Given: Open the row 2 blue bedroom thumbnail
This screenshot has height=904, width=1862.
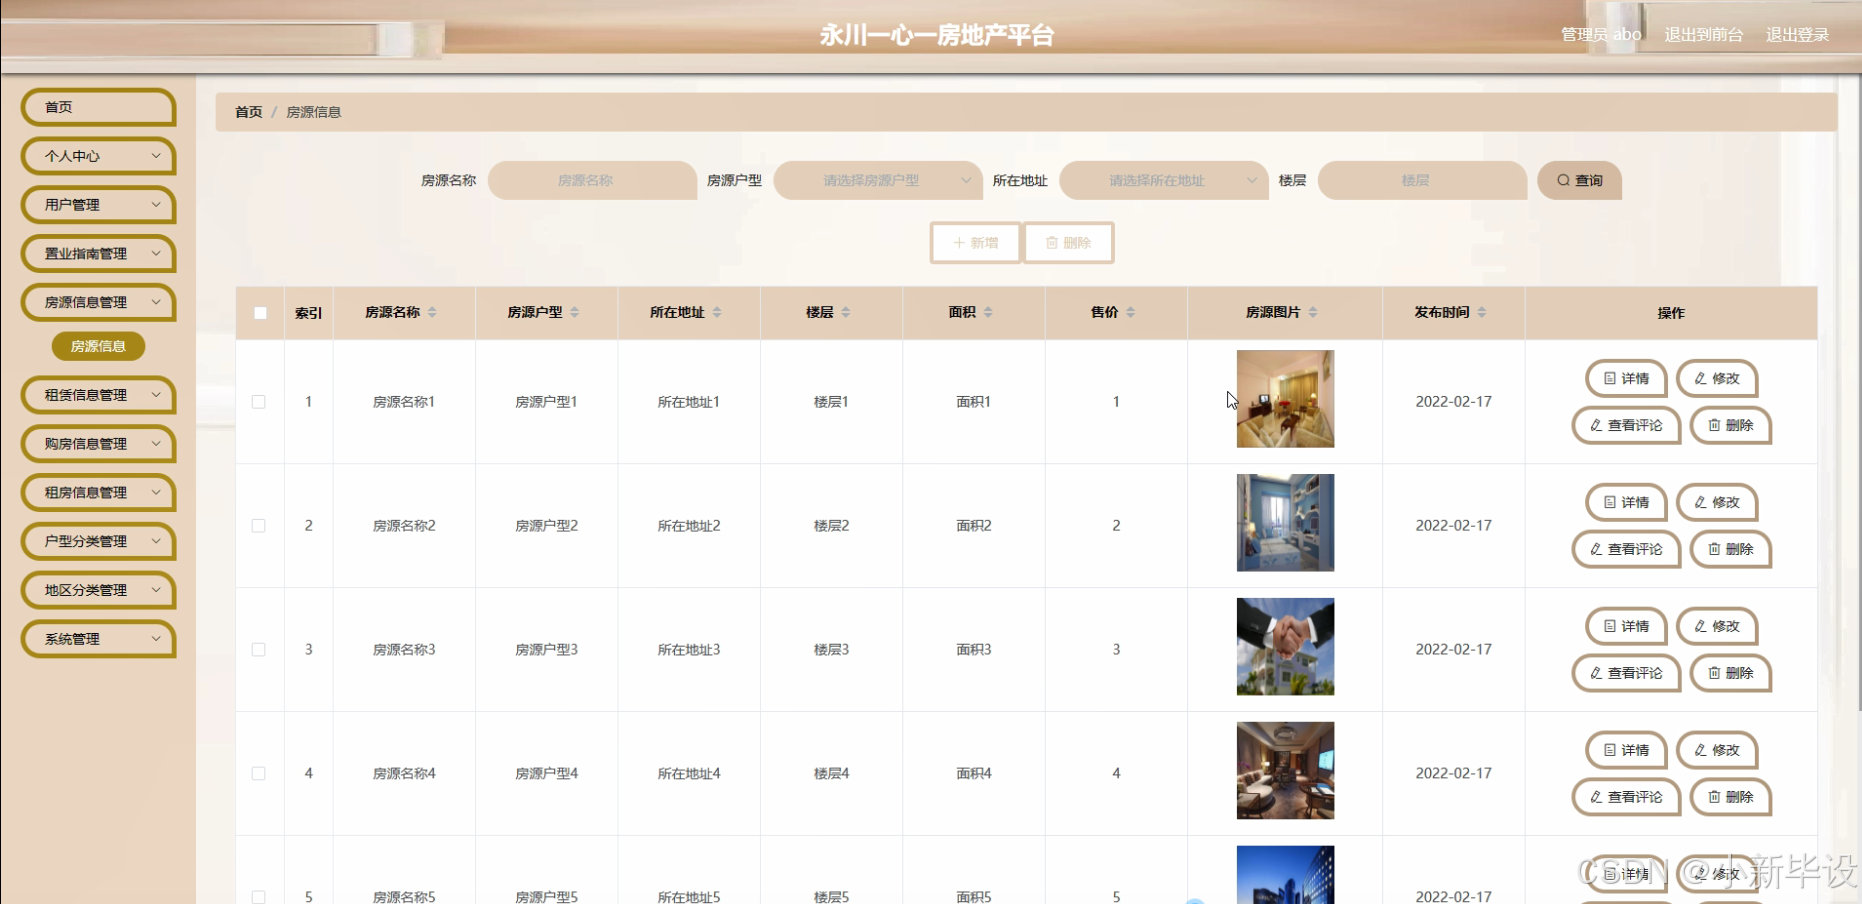Looking at the screenshot, I should [x=1285, y=522].
